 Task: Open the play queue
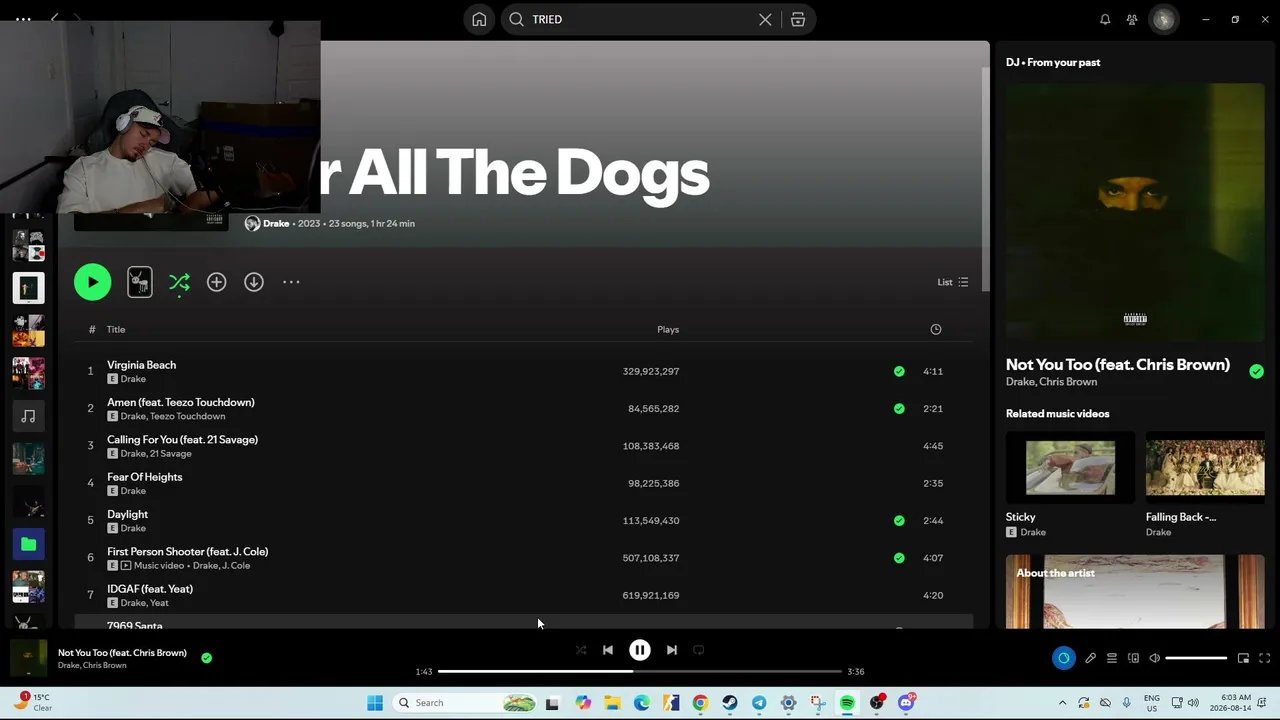[1111, 658]
